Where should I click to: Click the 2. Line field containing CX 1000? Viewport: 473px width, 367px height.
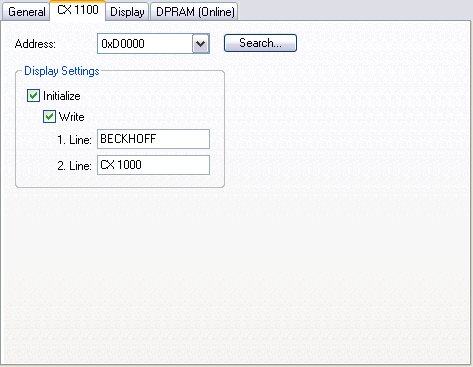[153, 165]
